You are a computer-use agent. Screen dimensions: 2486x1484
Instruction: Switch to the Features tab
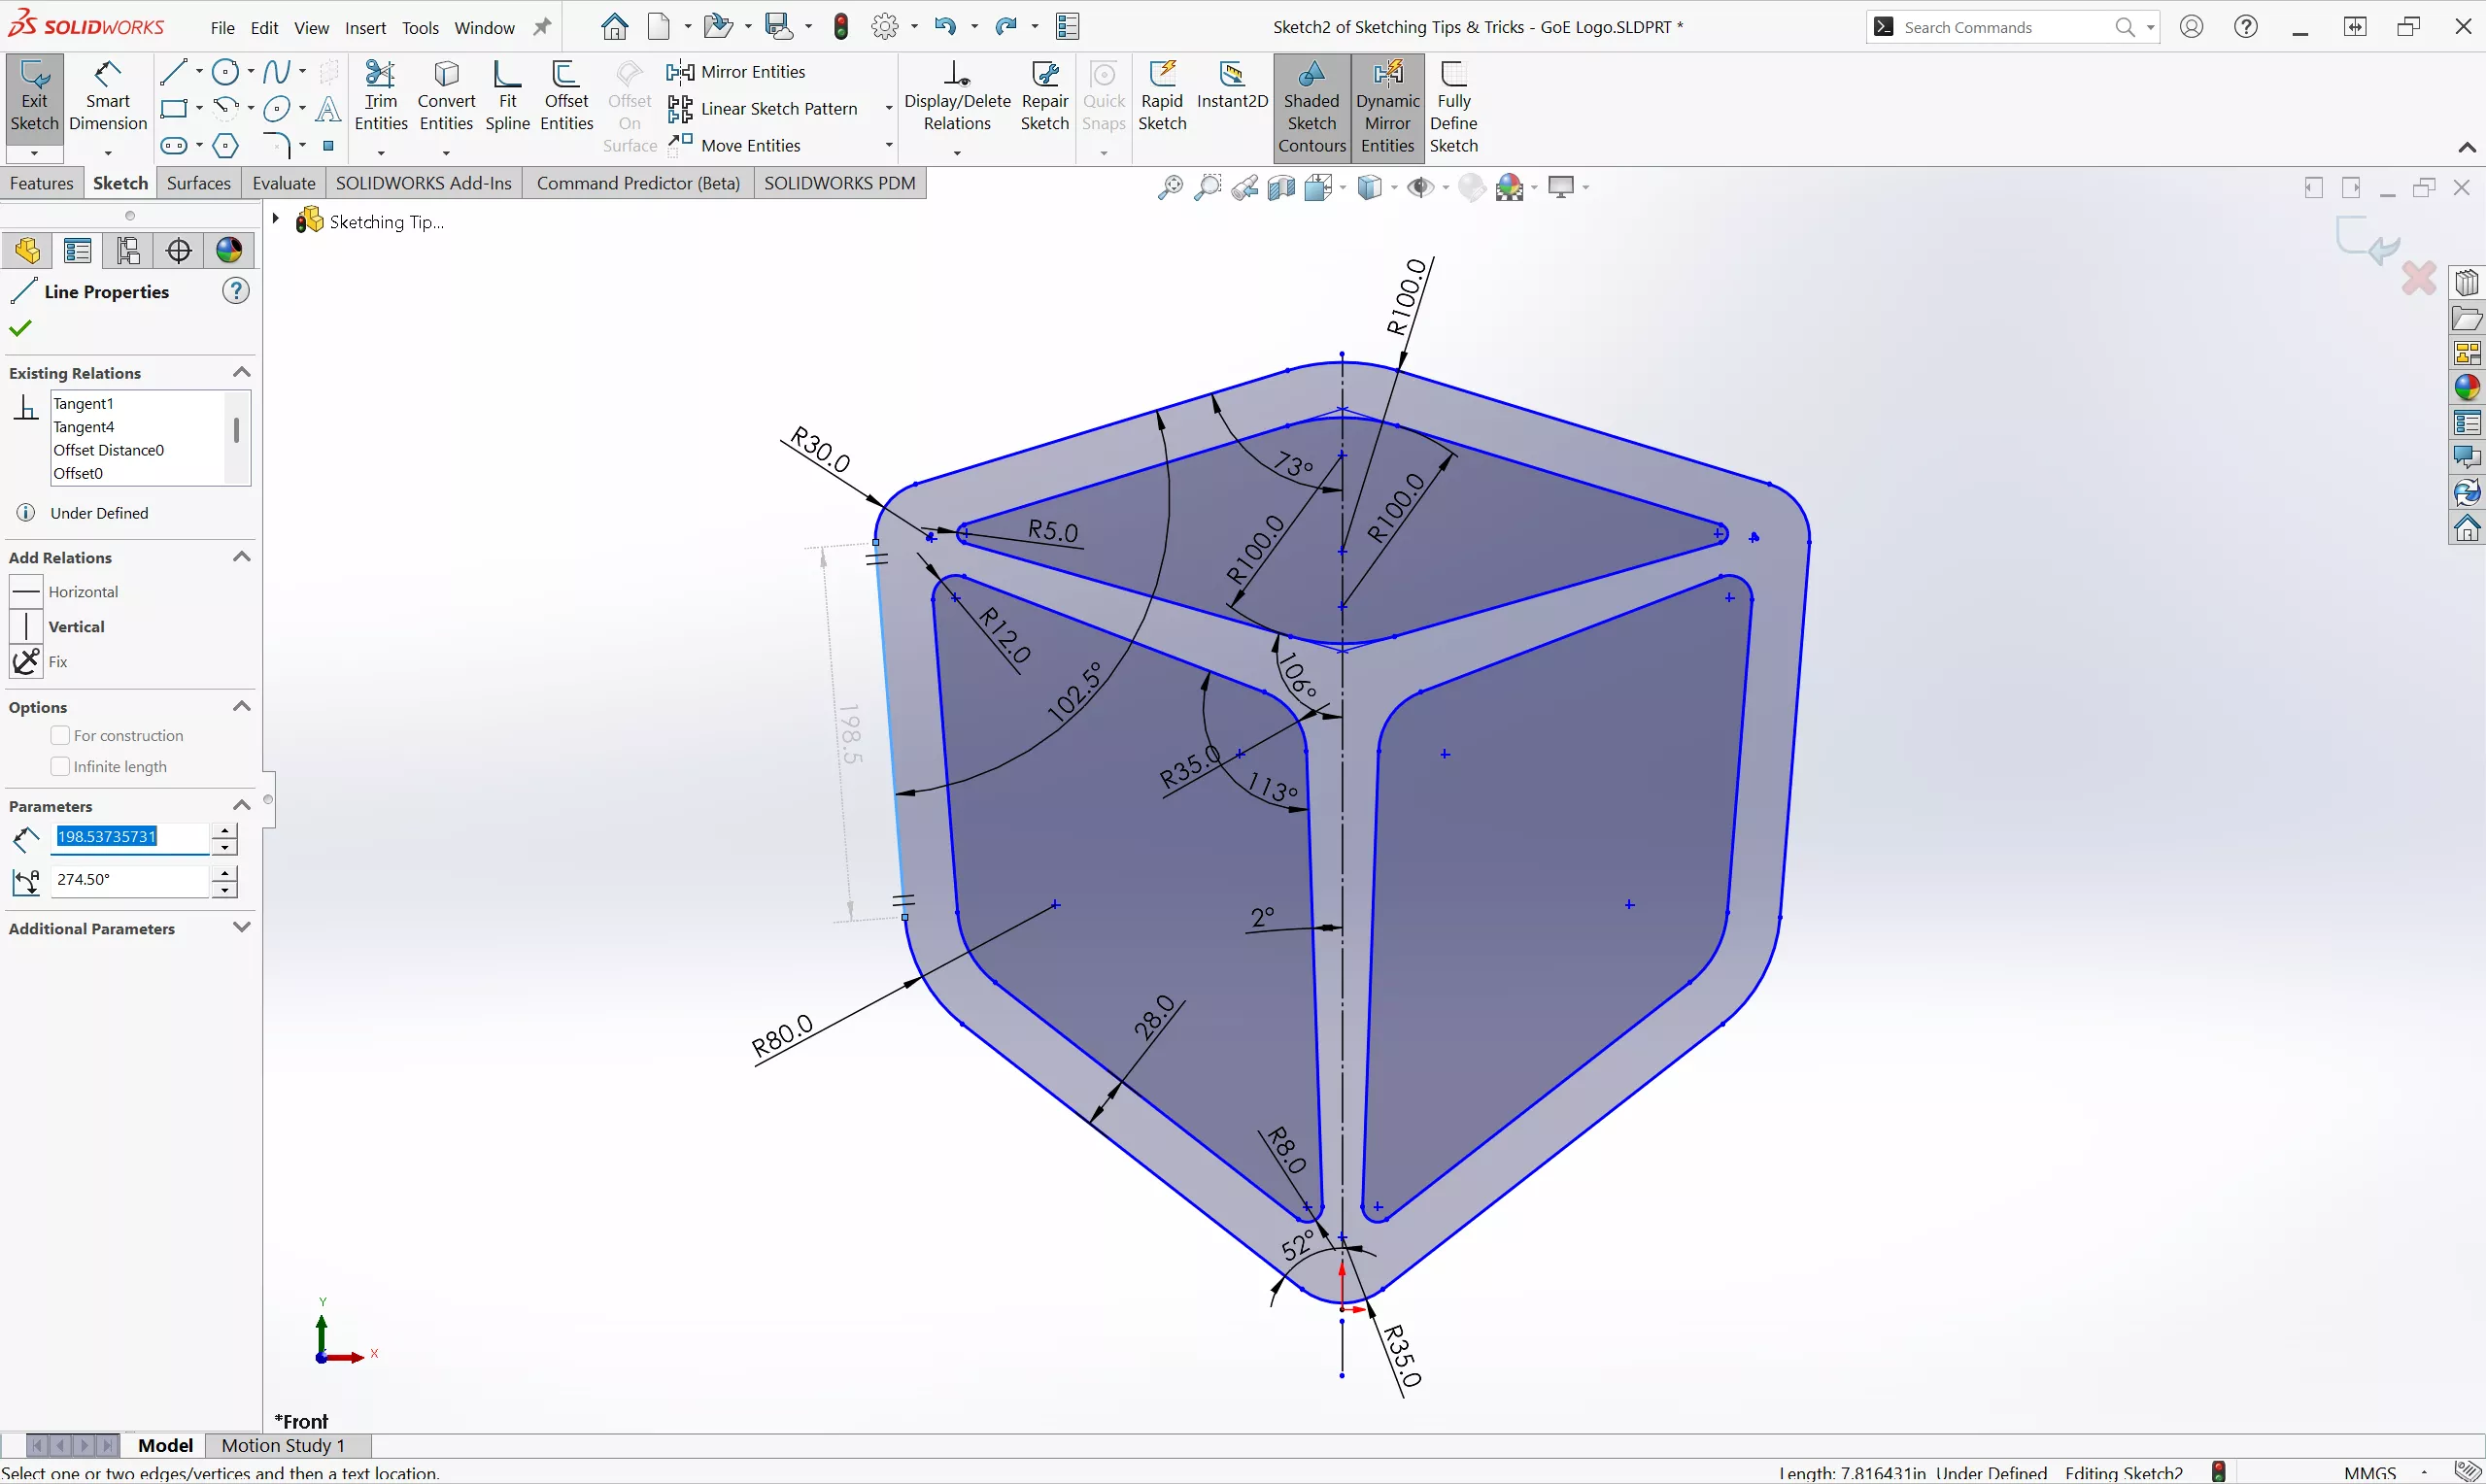[41, 183]
